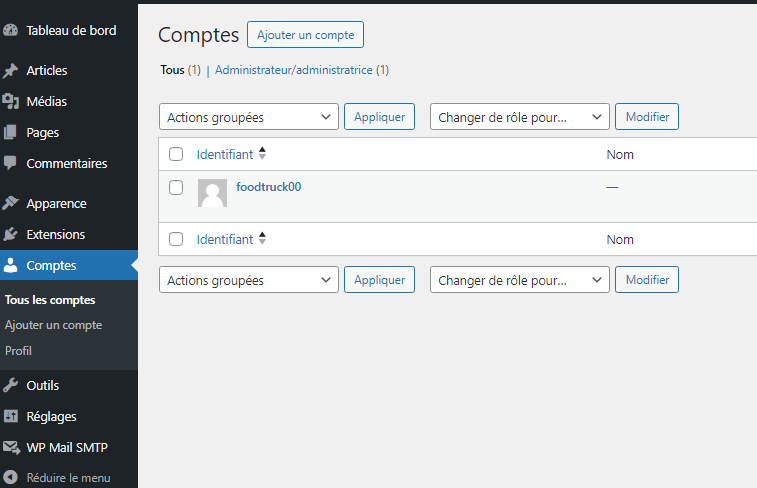Expand the top Changer de rôle pour dropdown
The width and height of the screenshot is (757, 488).
point(519,117)
